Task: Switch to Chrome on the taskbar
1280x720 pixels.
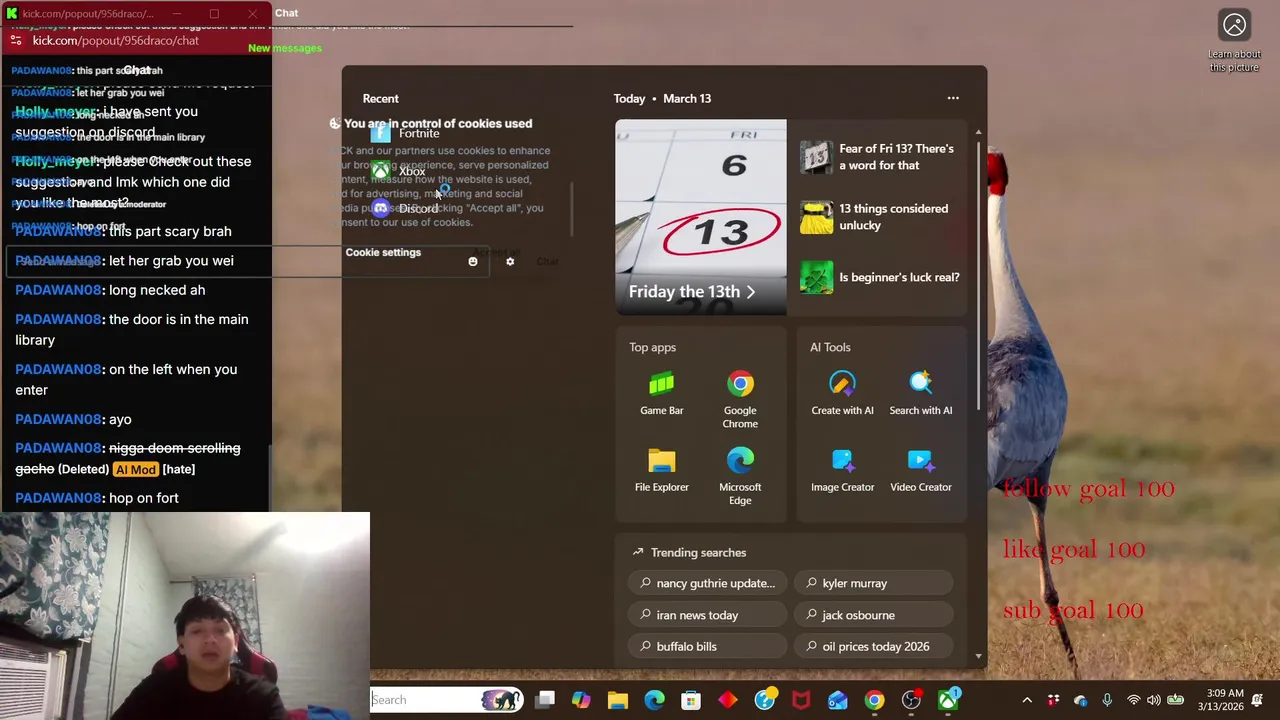Action: [x=875, y=700]
